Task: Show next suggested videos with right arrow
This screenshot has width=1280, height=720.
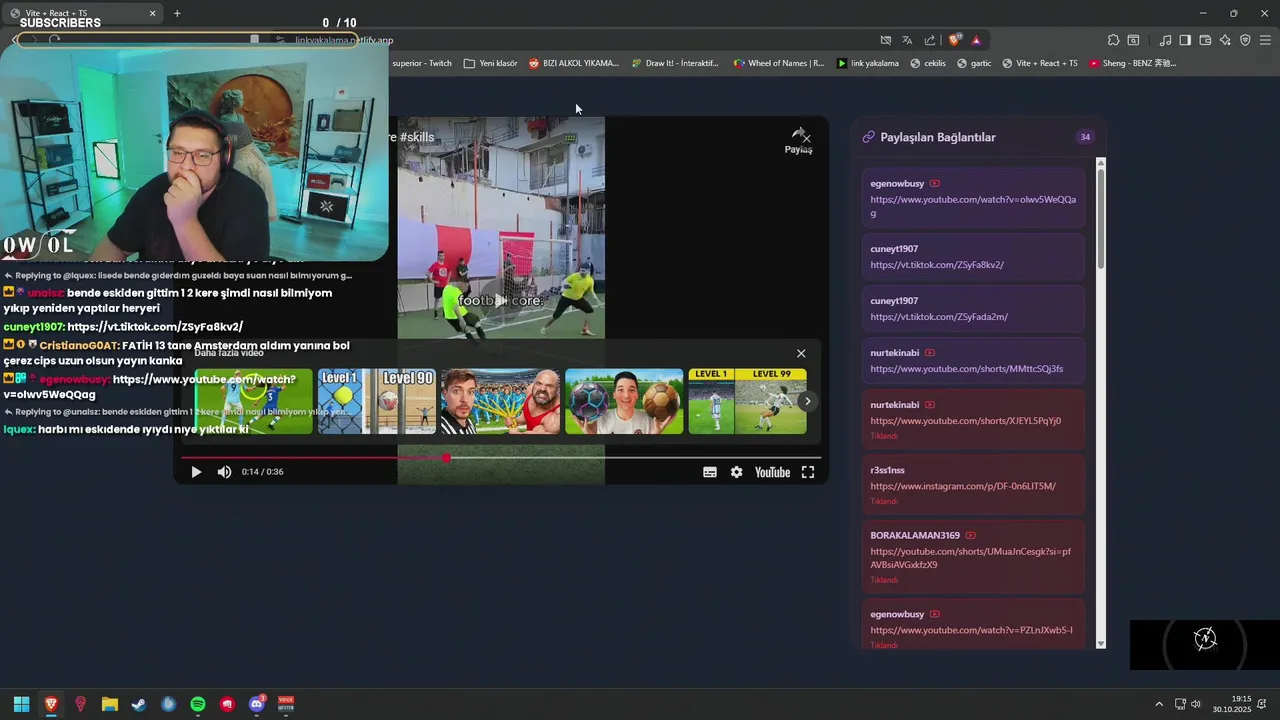Action: [808, 401]
